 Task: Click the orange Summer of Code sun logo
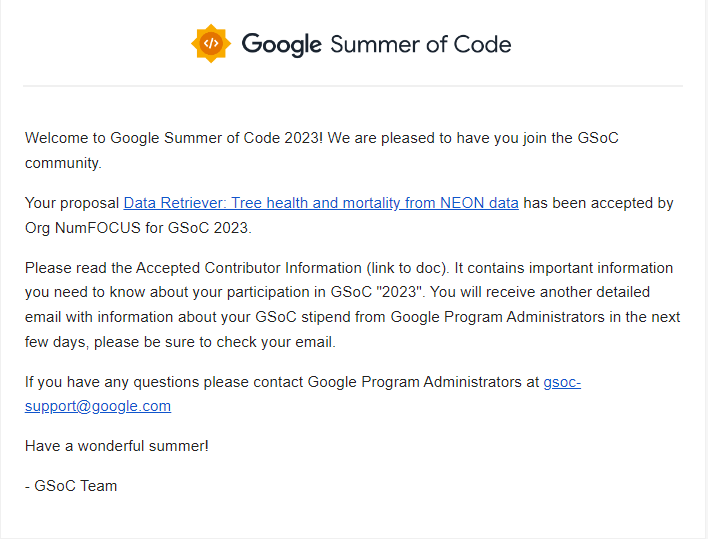(211, 43)
